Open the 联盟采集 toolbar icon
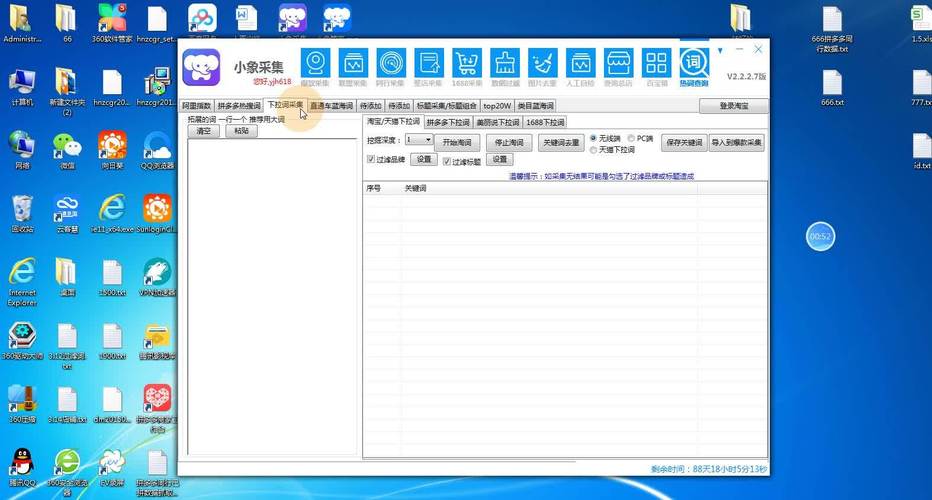The image size is (932, 500). click(353, 64)
